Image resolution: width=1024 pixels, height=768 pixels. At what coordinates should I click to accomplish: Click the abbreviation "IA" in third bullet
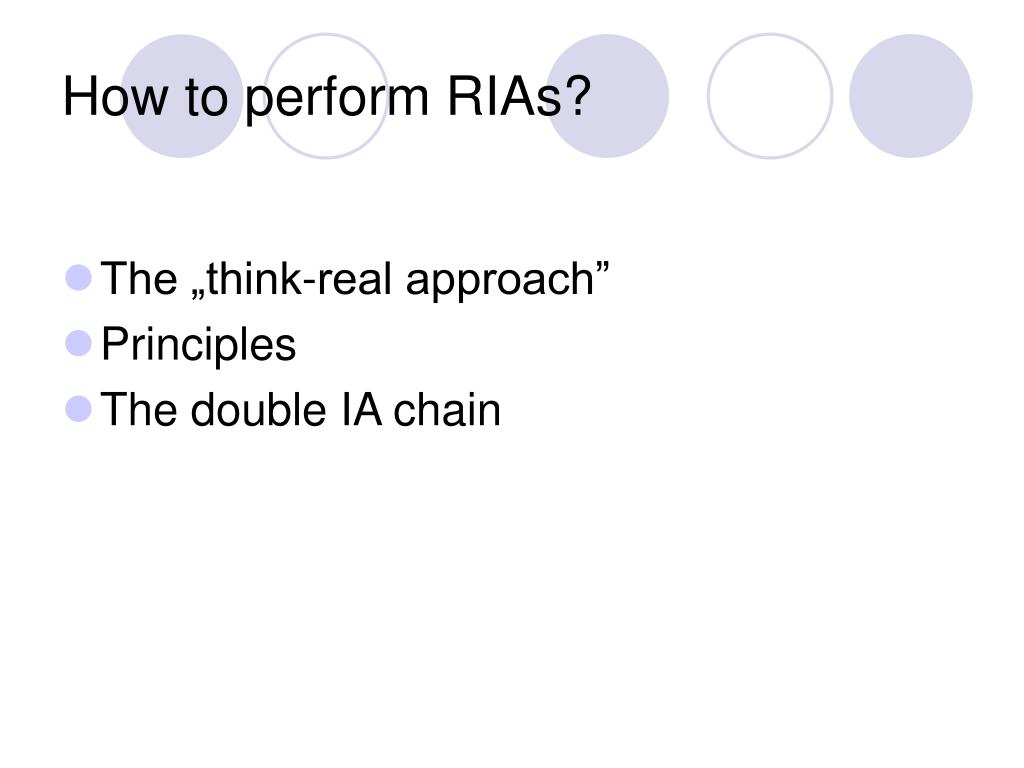point(361,410)
